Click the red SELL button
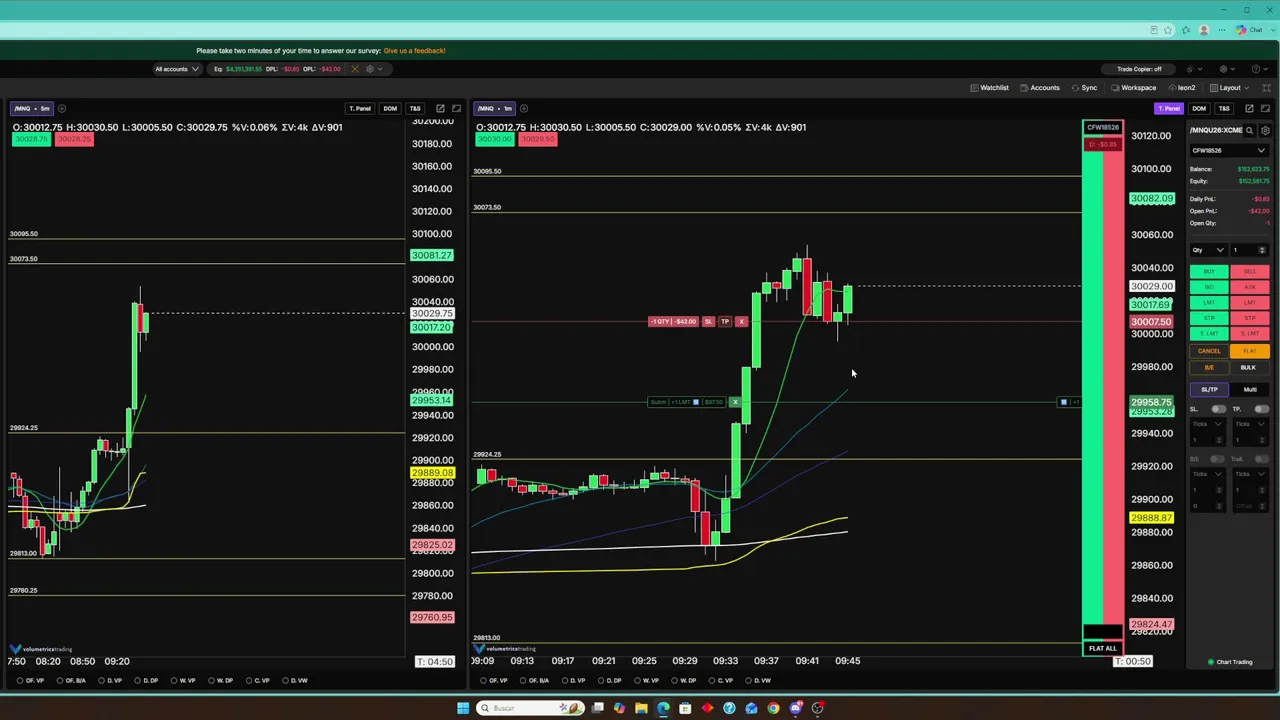 1250,272
